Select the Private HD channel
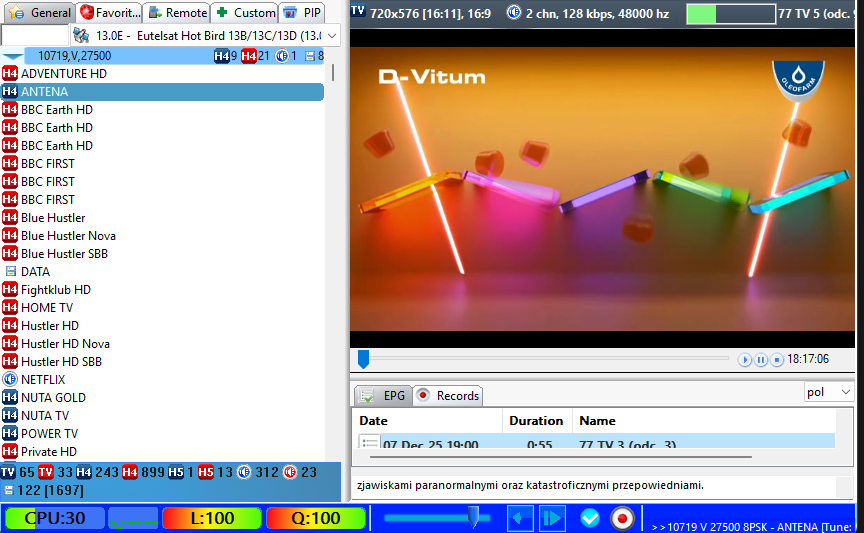Viewport: 864px width, 533px height. [163, 451]
